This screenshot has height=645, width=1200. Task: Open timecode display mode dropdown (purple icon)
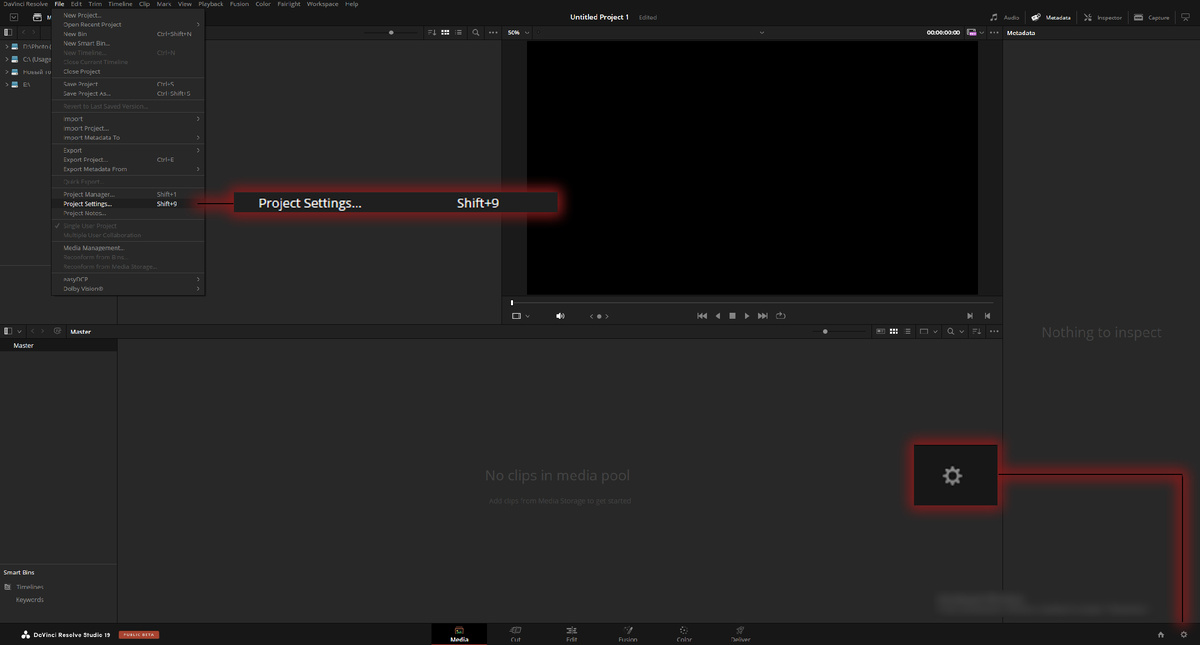[x=975, y=33]
